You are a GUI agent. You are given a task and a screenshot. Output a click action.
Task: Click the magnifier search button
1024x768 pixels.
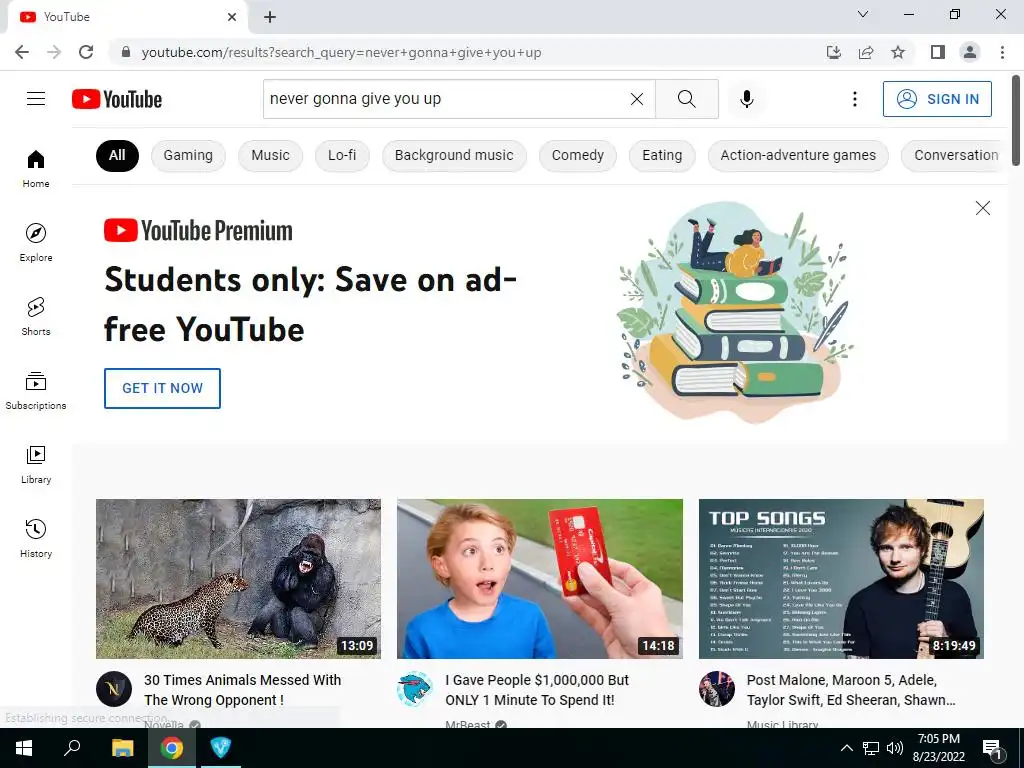(x=686, y=99)
